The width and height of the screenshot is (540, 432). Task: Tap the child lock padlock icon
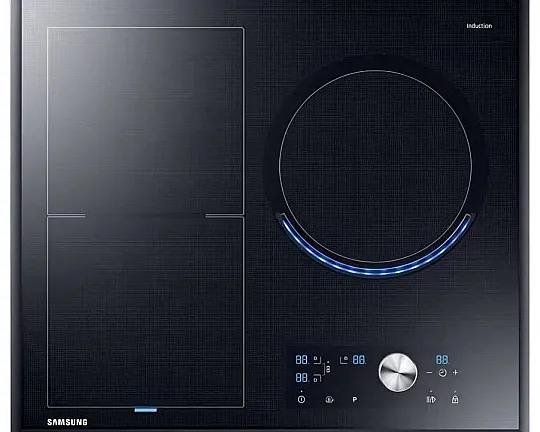pos(455,399)
